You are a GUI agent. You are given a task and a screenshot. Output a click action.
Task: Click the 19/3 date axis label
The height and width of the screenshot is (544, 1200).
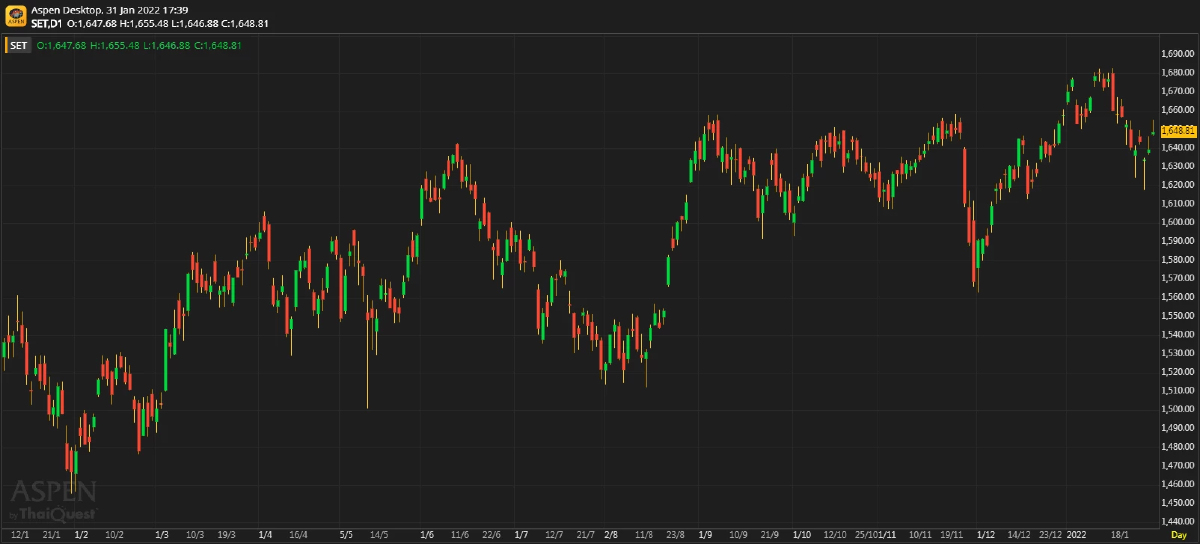tap(226, 535)
